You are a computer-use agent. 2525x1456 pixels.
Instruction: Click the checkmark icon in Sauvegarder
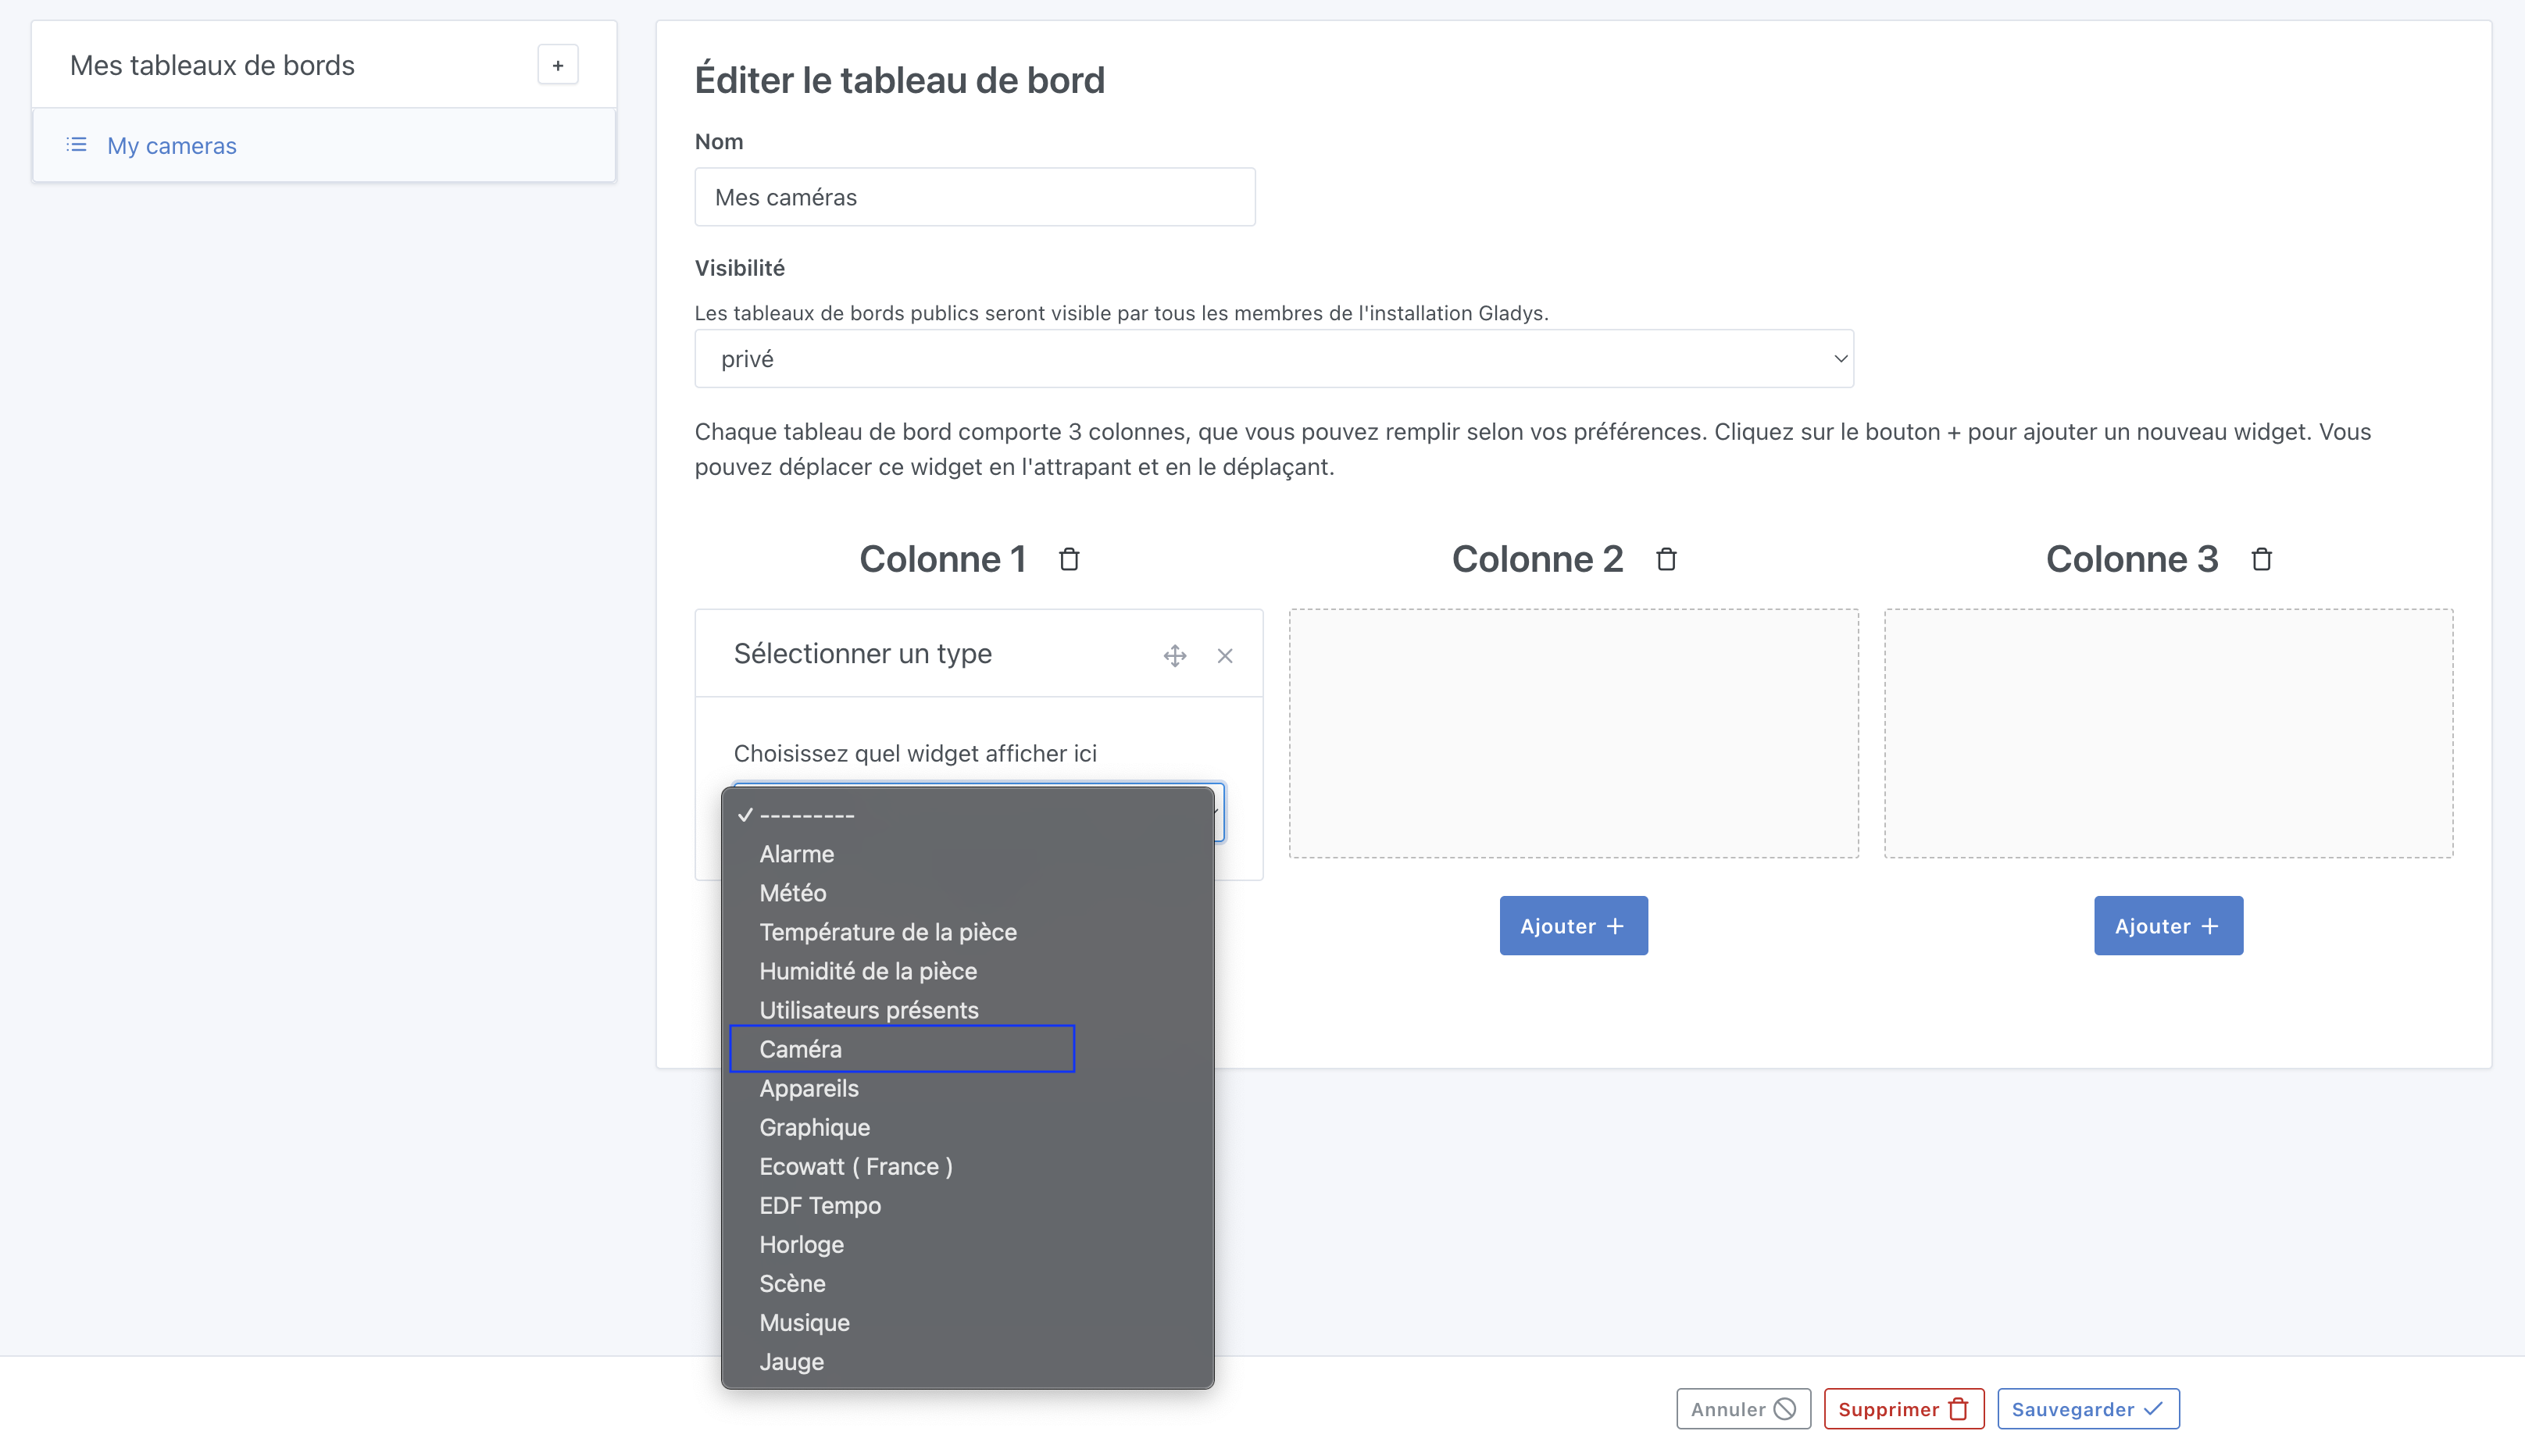tap(2152, 1408)
